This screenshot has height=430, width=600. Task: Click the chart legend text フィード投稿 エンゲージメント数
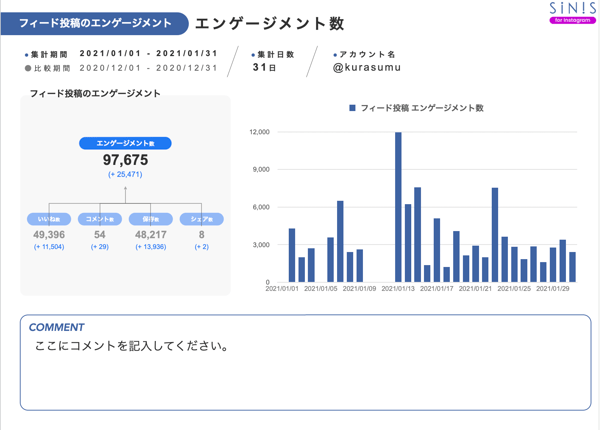tap(422, 108)
